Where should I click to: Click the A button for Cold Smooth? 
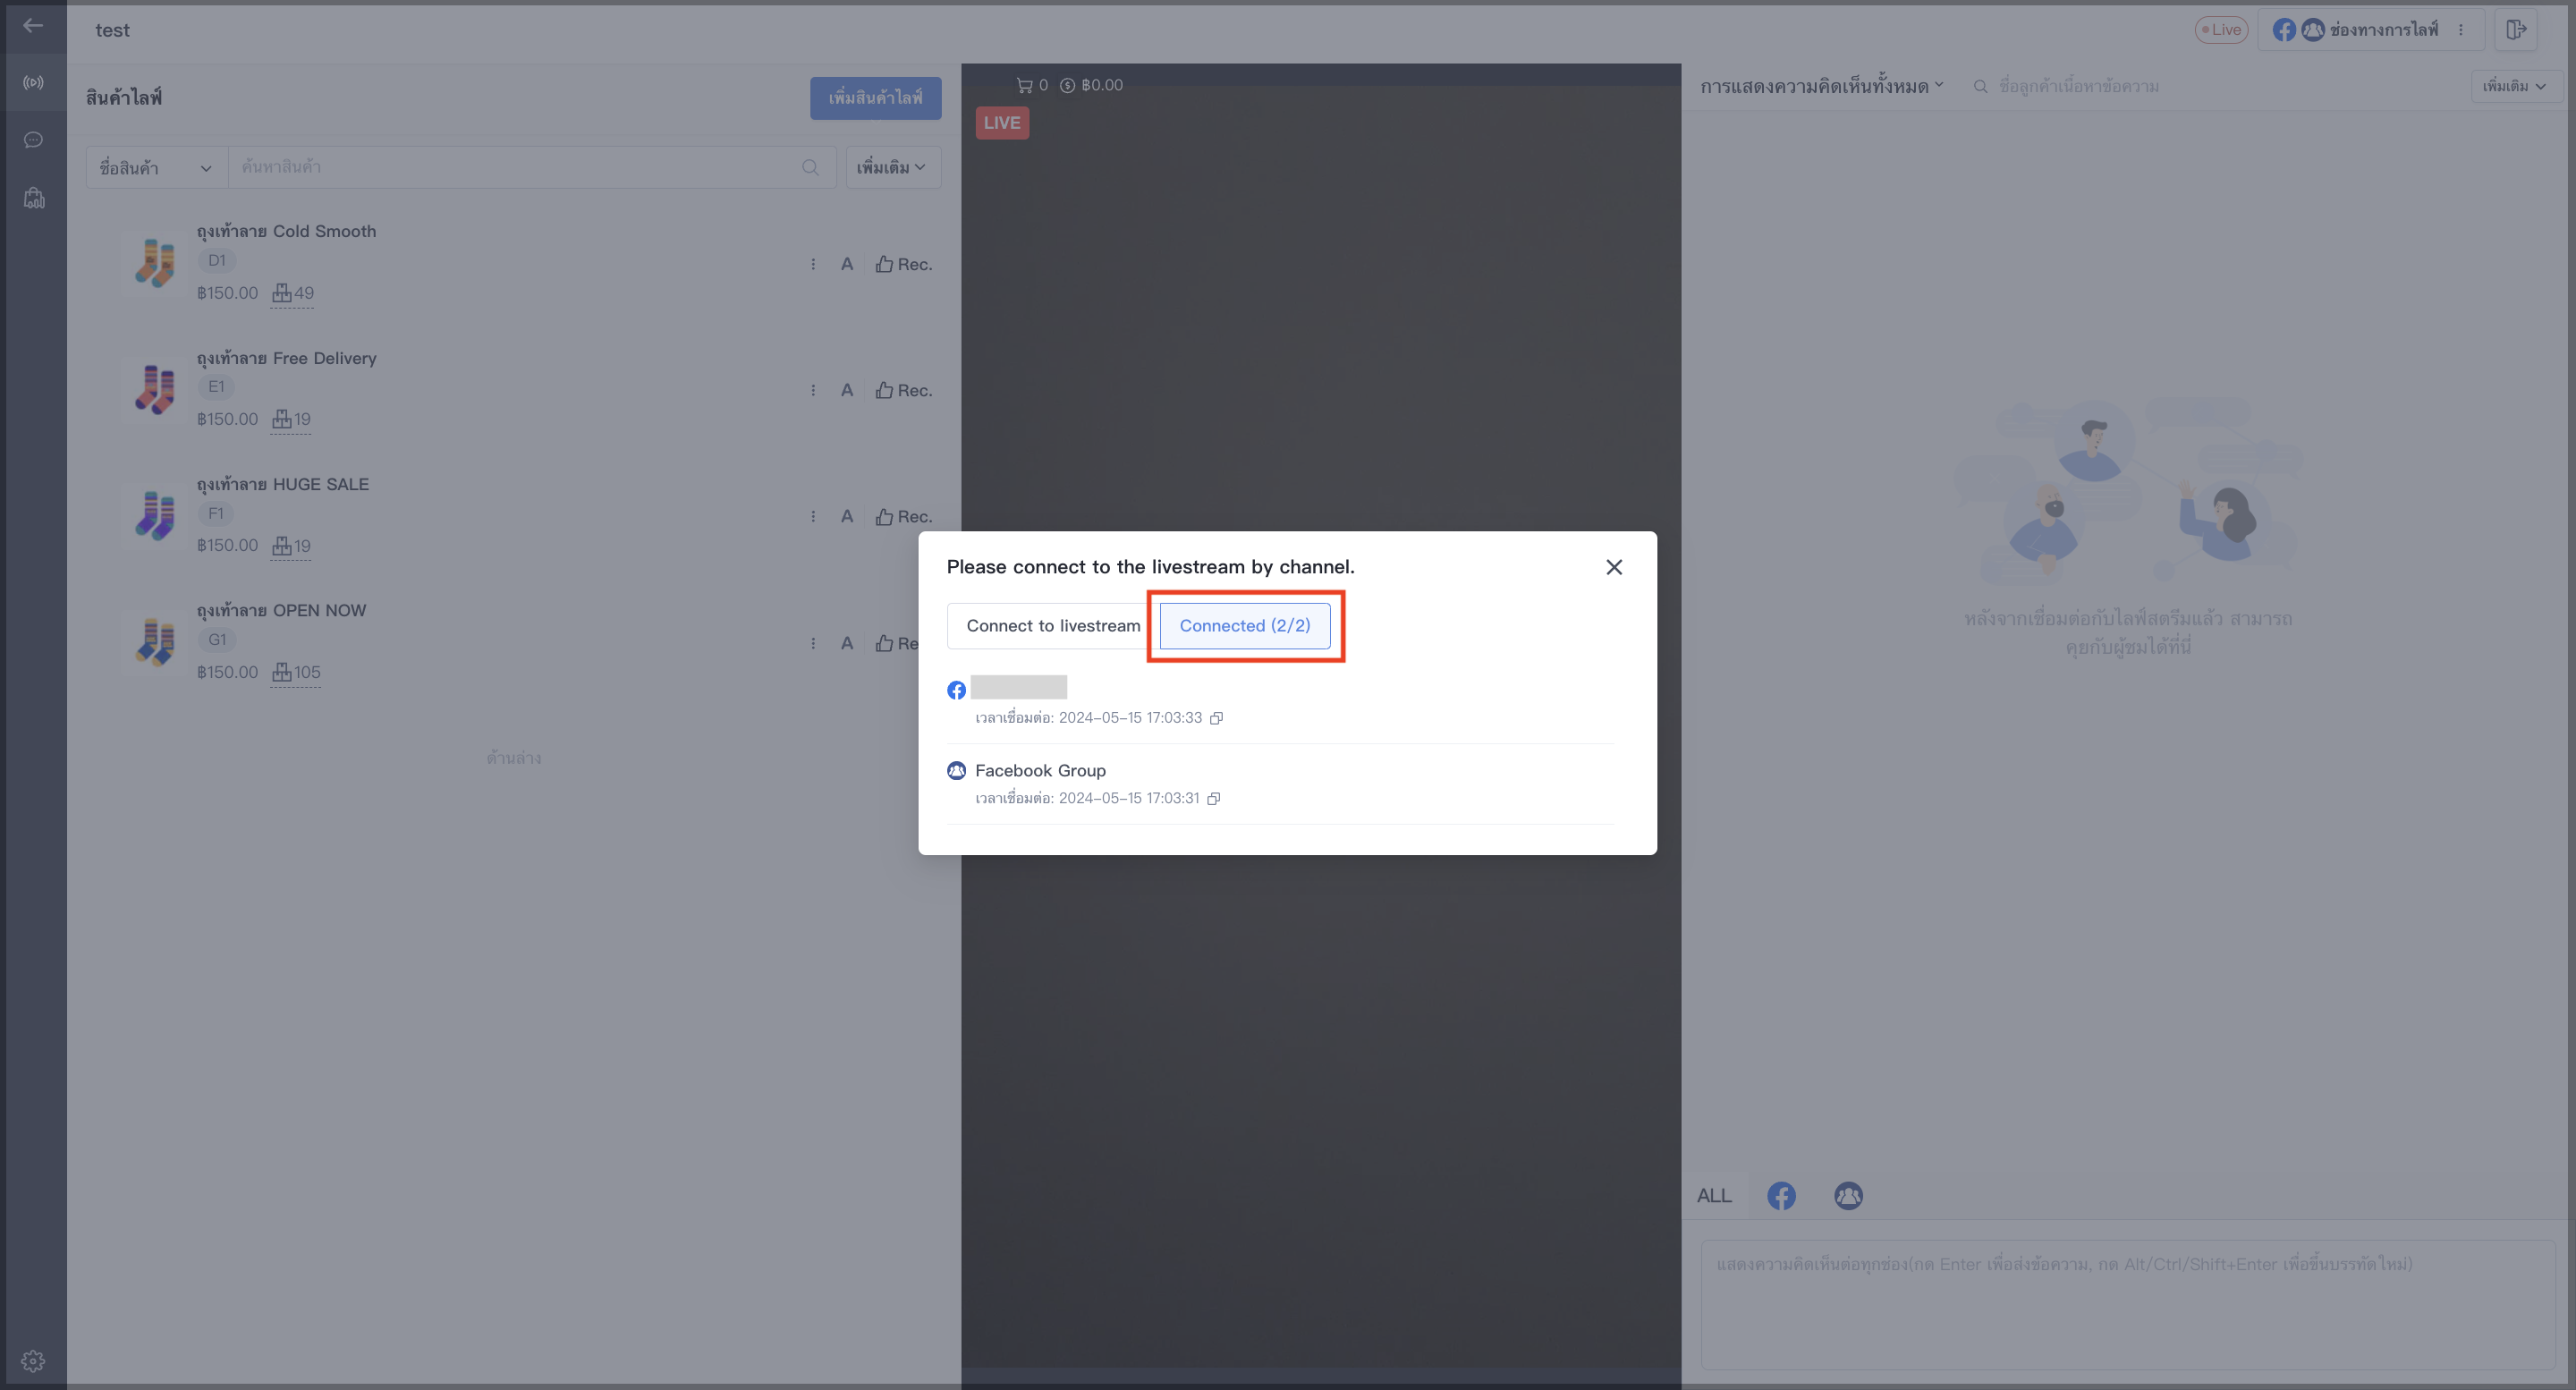pyautogui.click(x=847, y=264)
